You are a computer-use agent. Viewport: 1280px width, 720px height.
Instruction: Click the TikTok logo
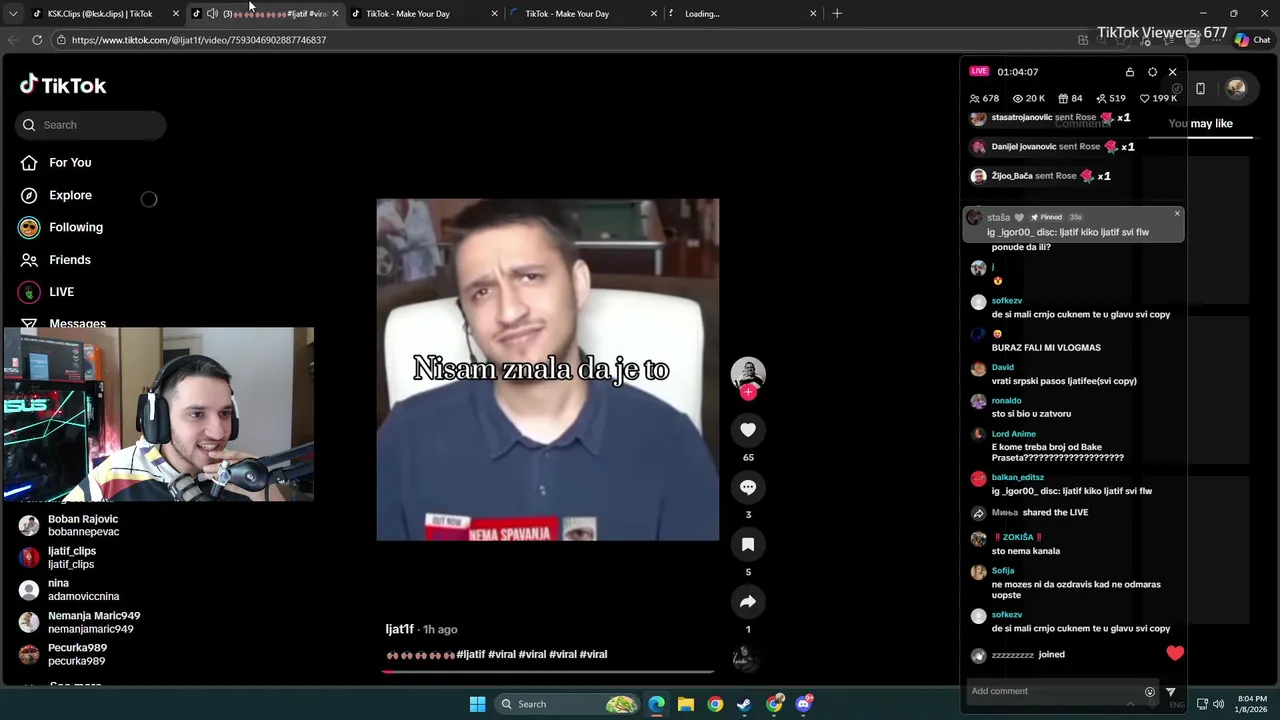coord(63,85)
